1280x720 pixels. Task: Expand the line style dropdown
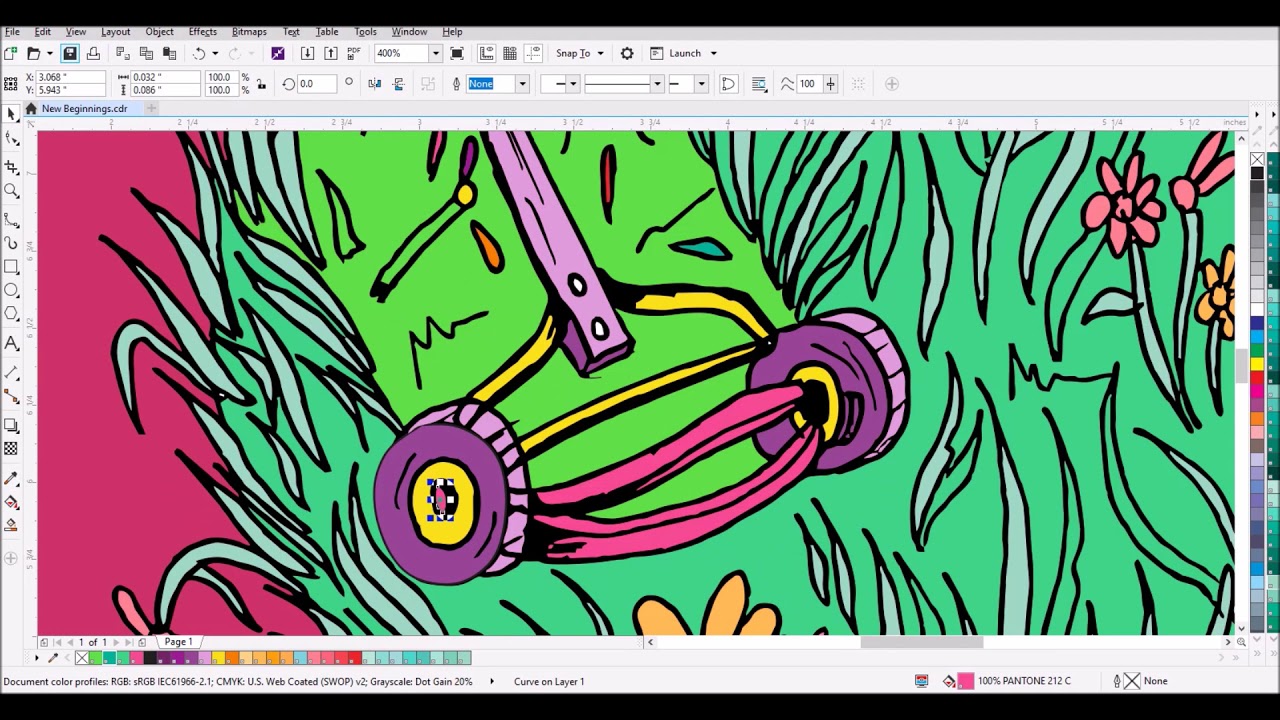[657, 84]
